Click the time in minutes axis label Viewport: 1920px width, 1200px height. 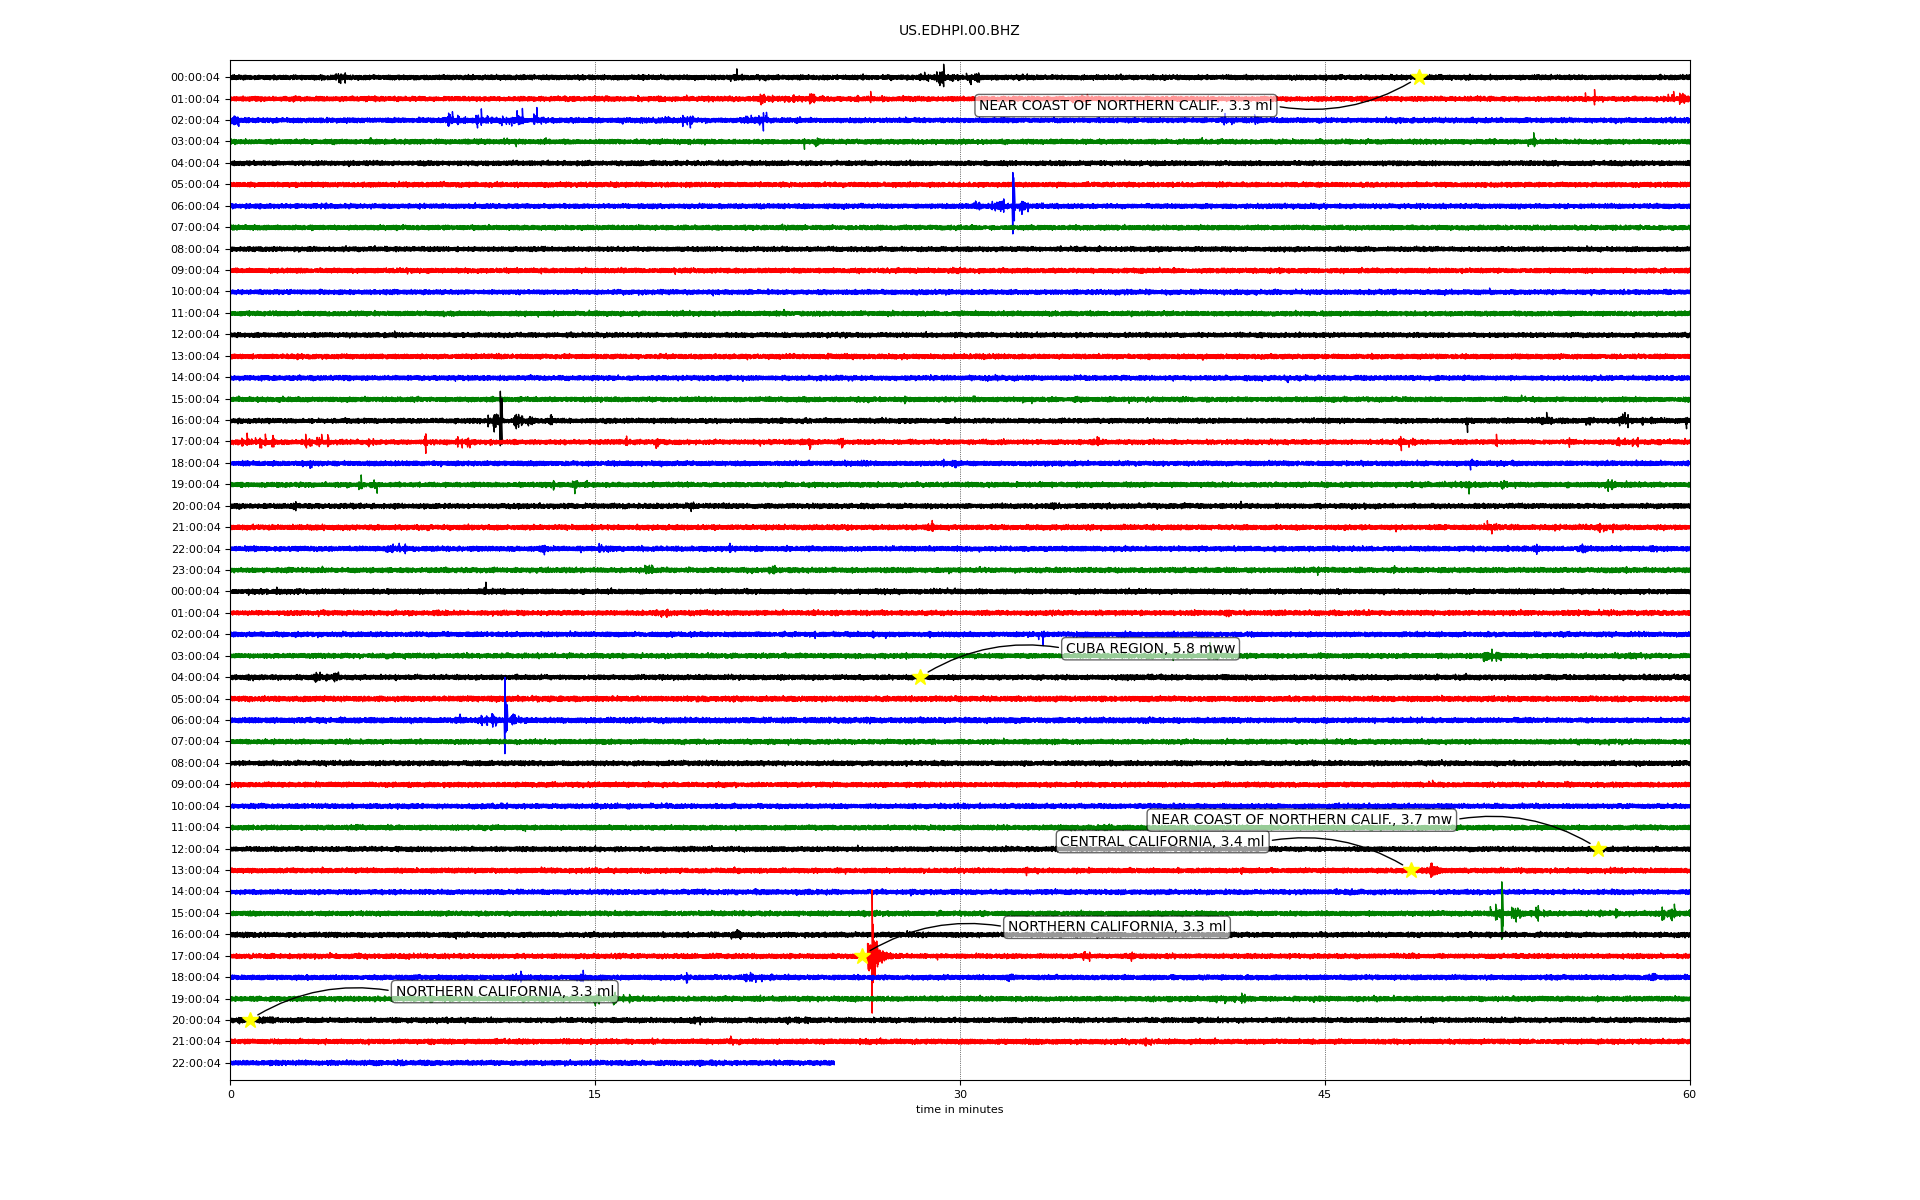[959, 1109]
